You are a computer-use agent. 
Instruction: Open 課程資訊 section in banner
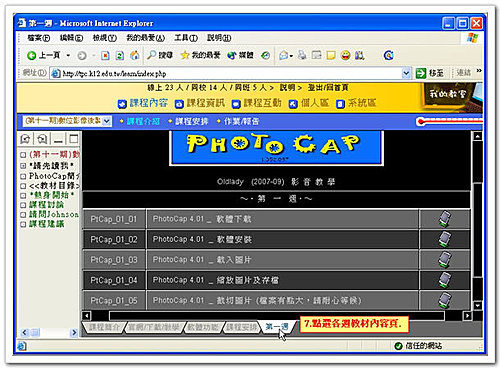pyautogui.click(x=200, y=103)
